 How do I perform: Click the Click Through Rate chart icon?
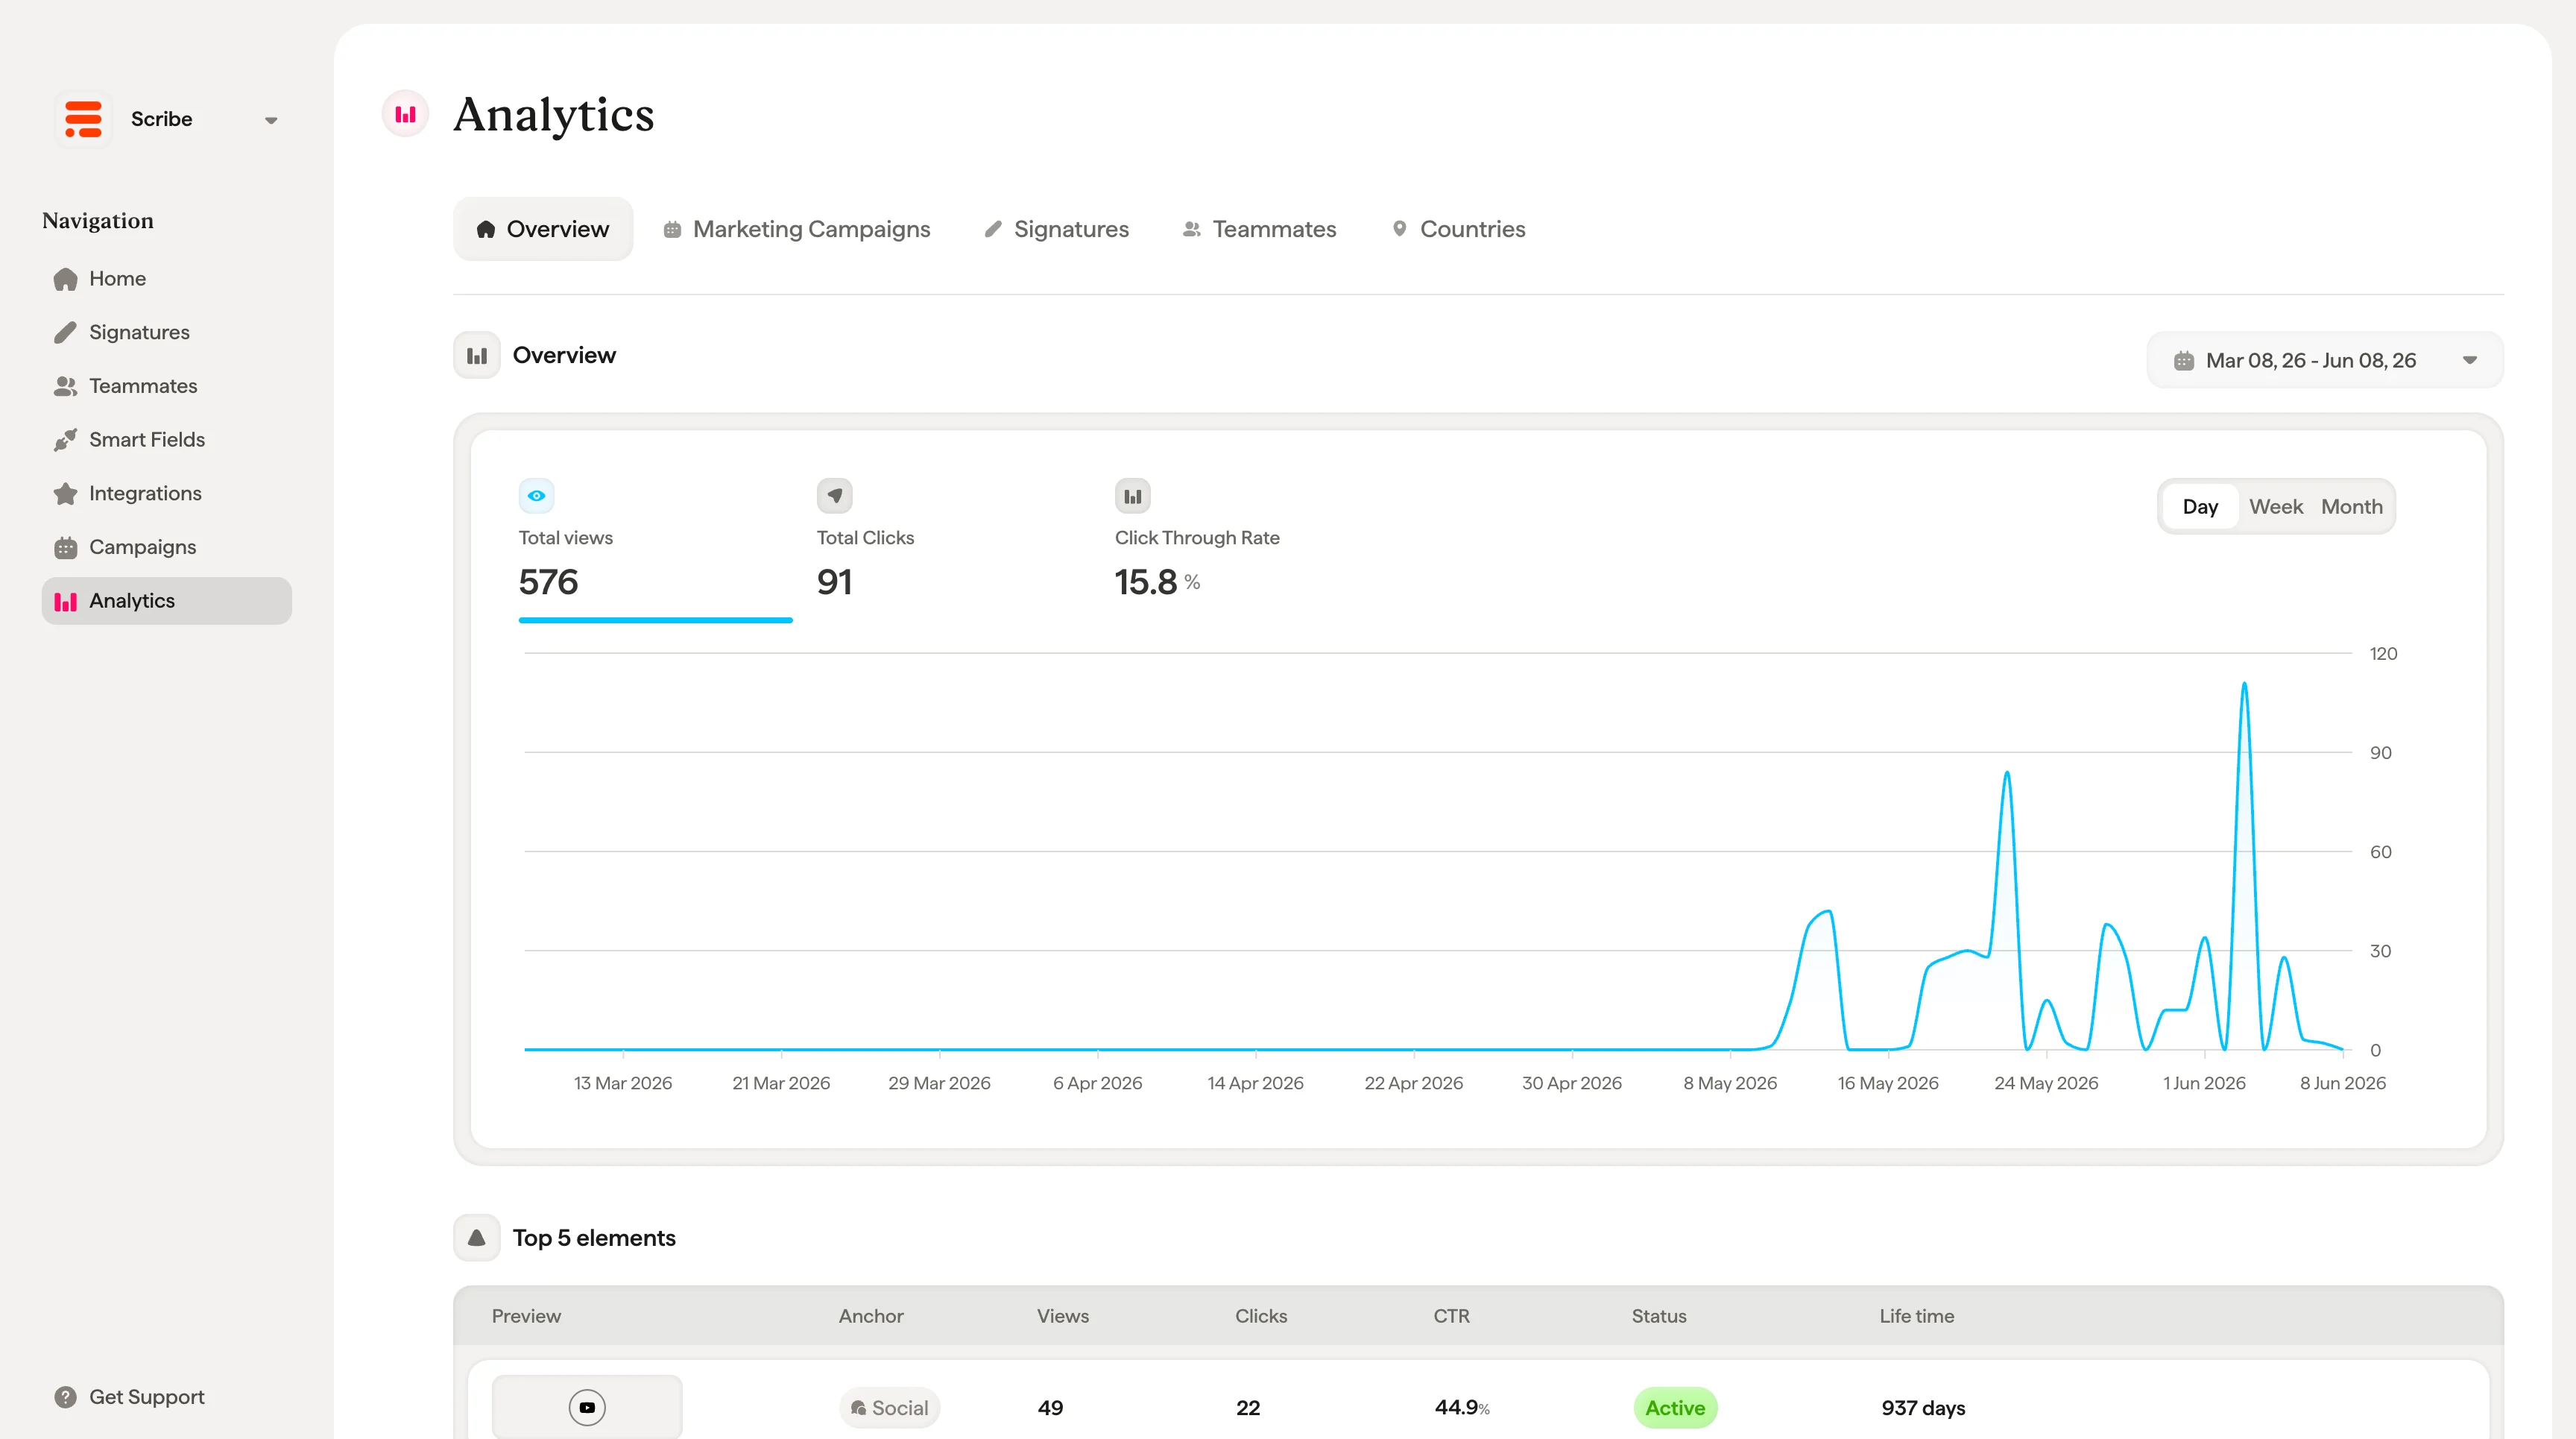click(x=1133, y=496)
